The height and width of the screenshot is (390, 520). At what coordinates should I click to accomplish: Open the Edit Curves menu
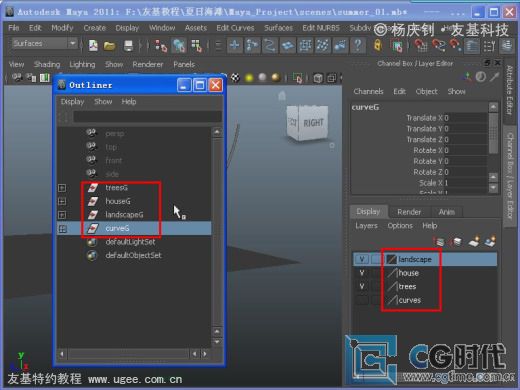(235, 28)
